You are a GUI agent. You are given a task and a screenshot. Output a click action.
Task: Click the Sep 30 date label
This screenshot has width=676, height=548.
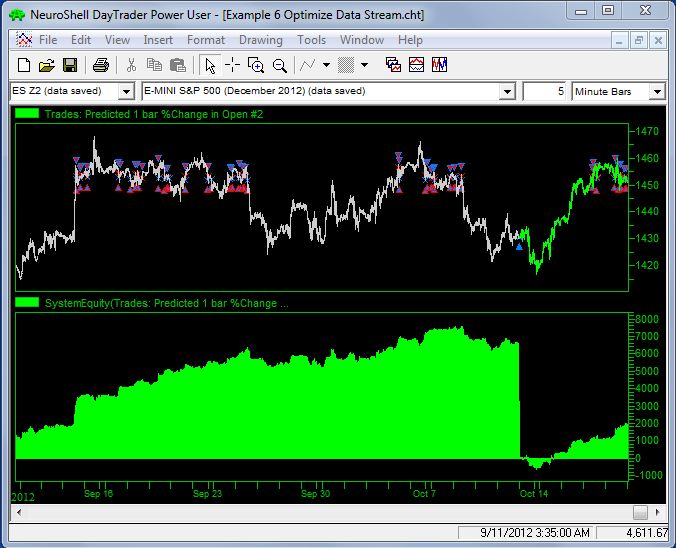pos(315,494)
